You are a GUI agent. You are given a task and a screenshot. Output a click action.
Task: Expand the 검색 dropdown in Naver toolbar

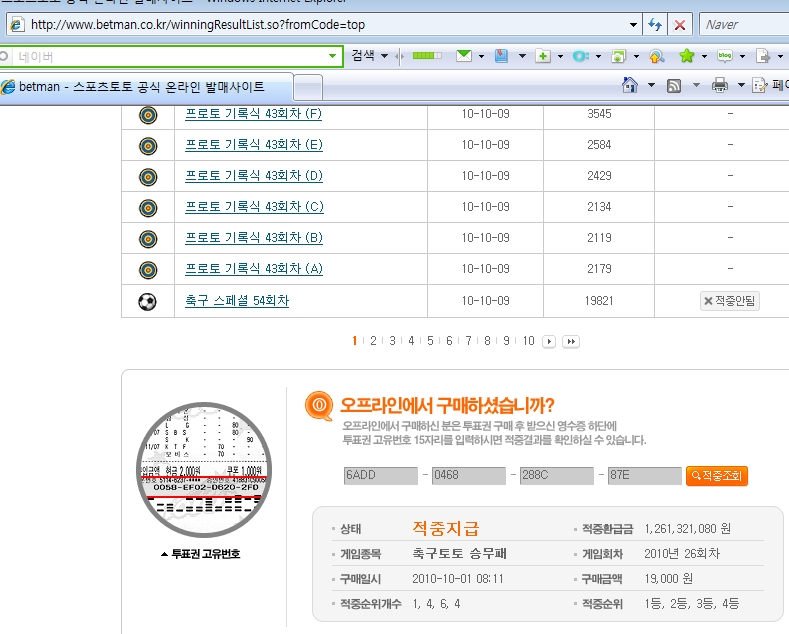385,55
